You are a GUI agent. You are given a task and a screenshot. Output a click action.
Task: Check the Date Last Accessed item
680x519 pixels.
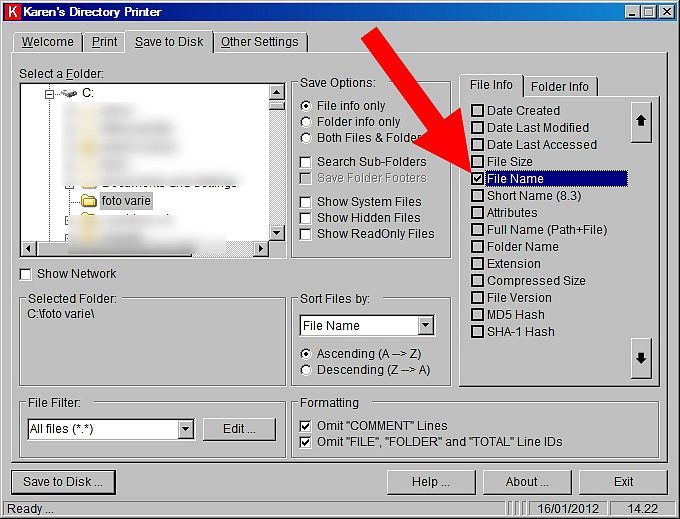pyautogui.click(x=477, y=144)
